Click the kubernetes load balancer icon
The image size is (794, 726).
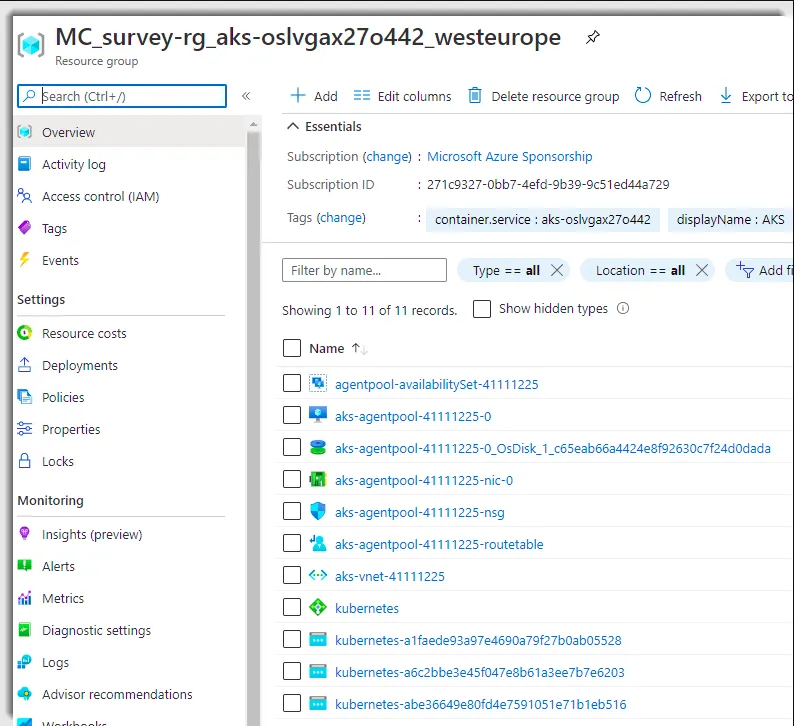pyautogui.click(x=318, y=607)
